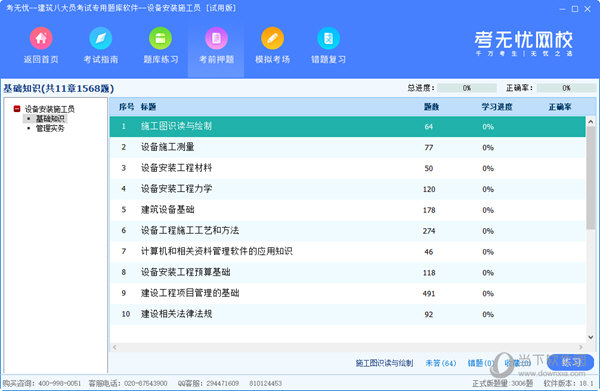Open the 考前押题 pre-exam prediction icon
This screenshot has width=600, height=391.
[216, 38]
